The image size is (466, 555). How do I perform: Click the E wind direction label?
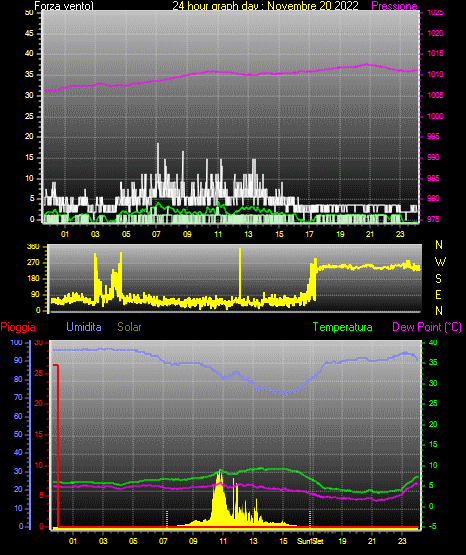point(438,294)
